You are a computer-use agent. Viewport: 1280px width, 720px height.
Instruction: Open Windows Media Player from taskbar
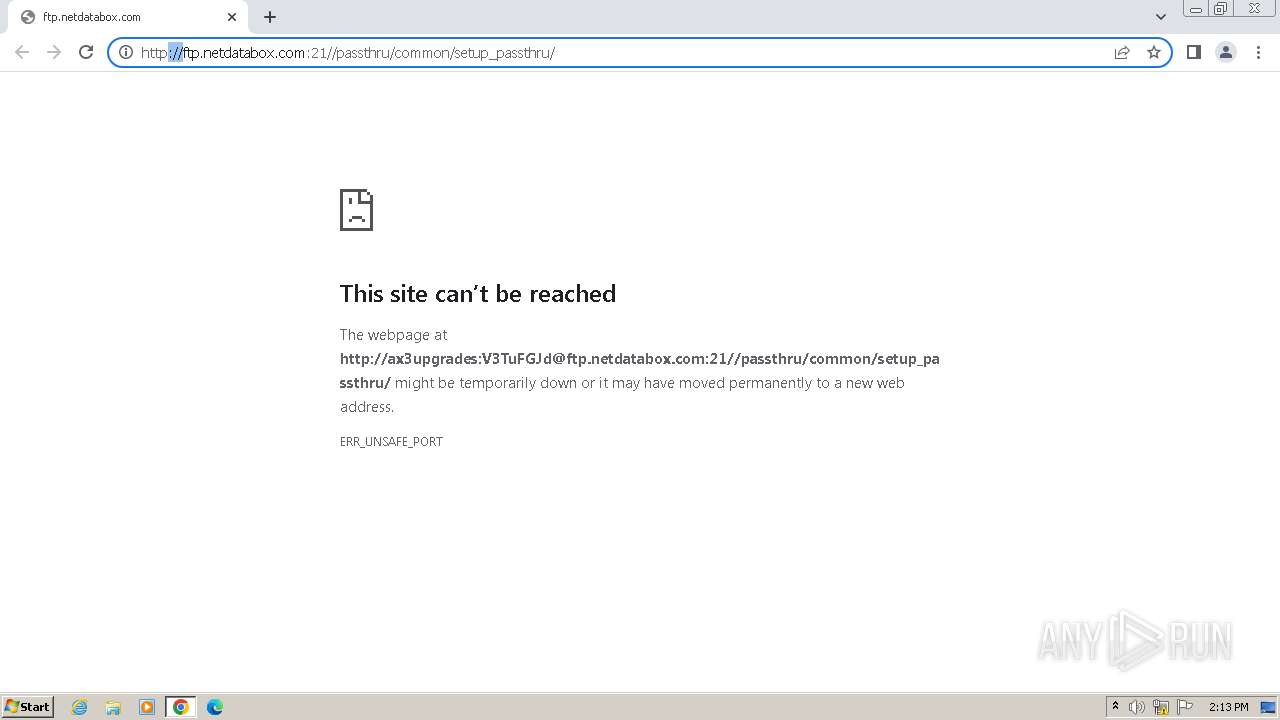click(x=147, y=707)
